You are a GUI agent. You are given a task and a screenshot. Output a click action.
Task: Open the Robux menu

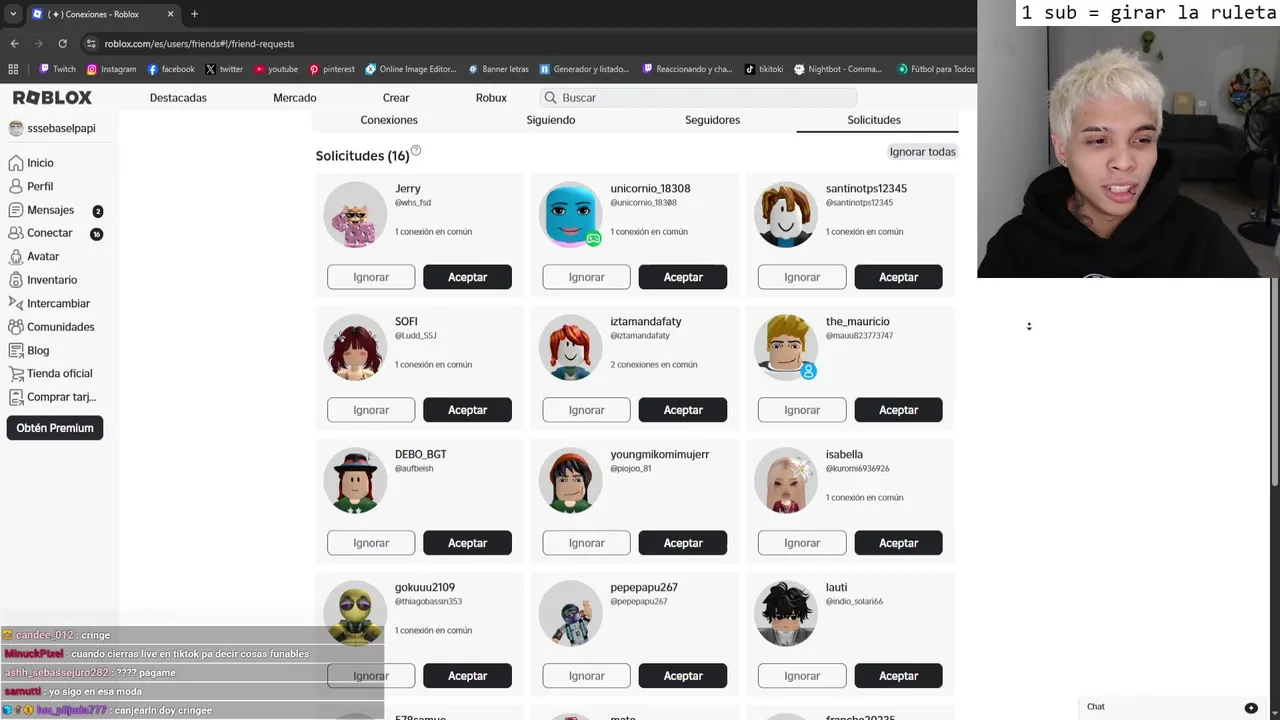491,97
